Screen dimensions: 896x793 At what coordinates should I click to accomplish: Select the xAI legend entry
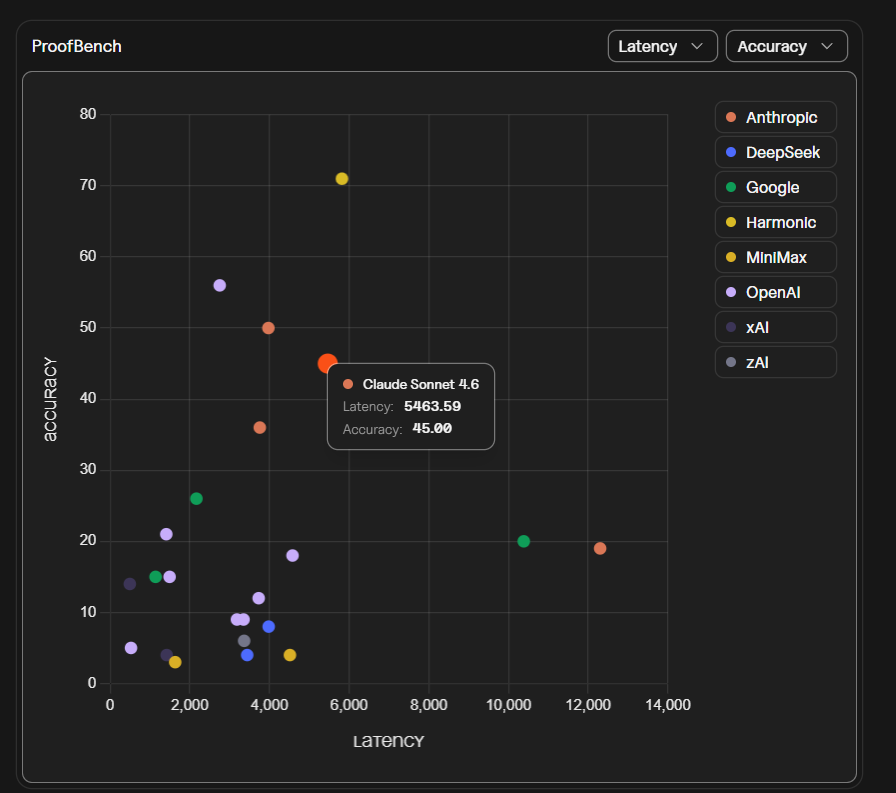[x=775, y=327]
